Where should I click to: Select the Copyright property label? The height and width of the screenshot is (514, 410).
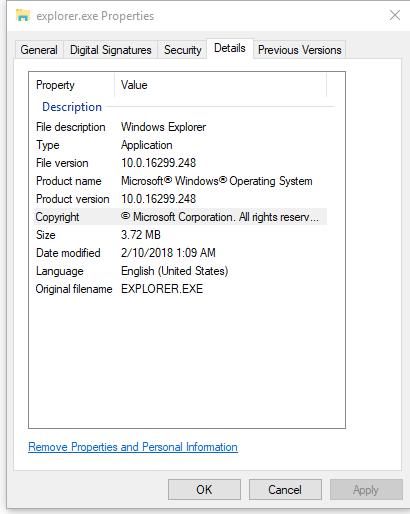[57, 217]
